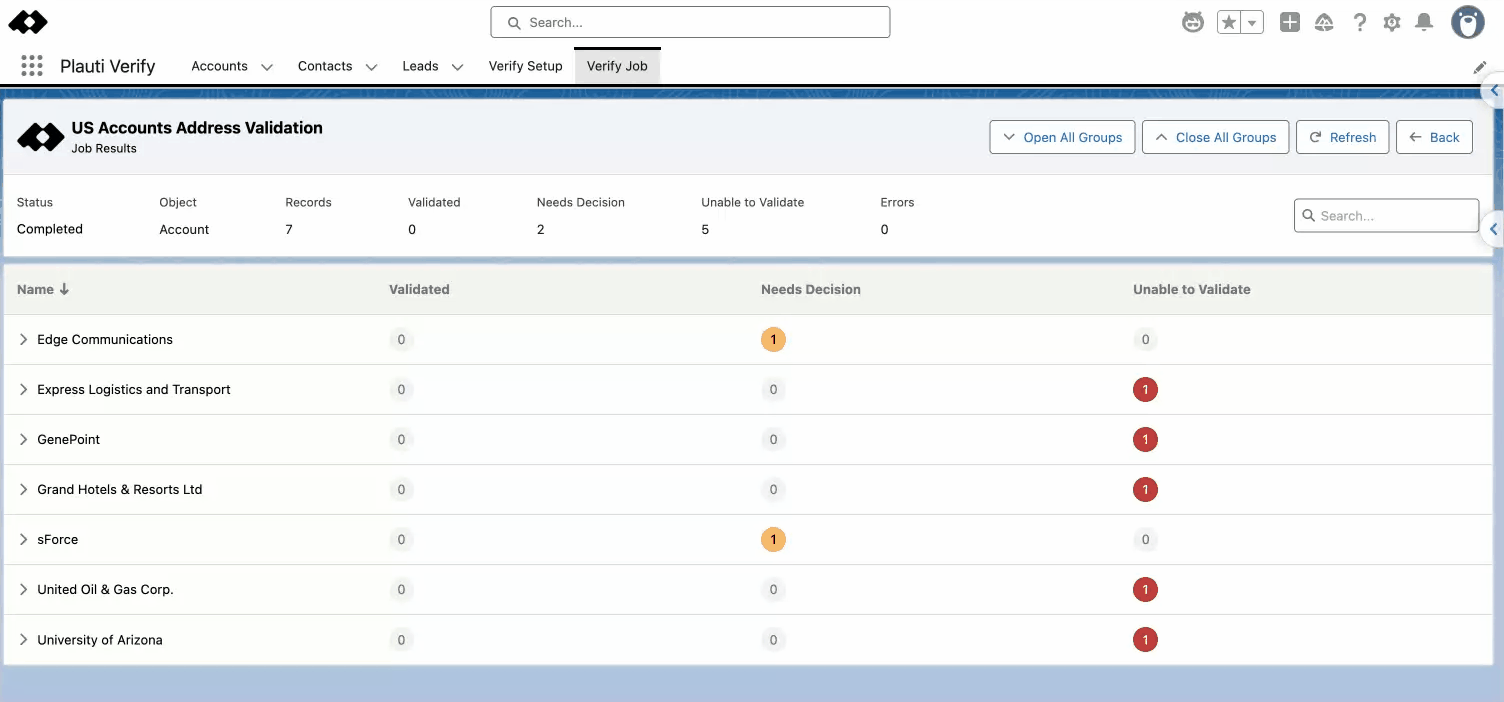Image resolution: width=1504 pixels, height=702 pixels.
Task: Switch to the Verify Setup tab
Action: (x=525, y=66)
